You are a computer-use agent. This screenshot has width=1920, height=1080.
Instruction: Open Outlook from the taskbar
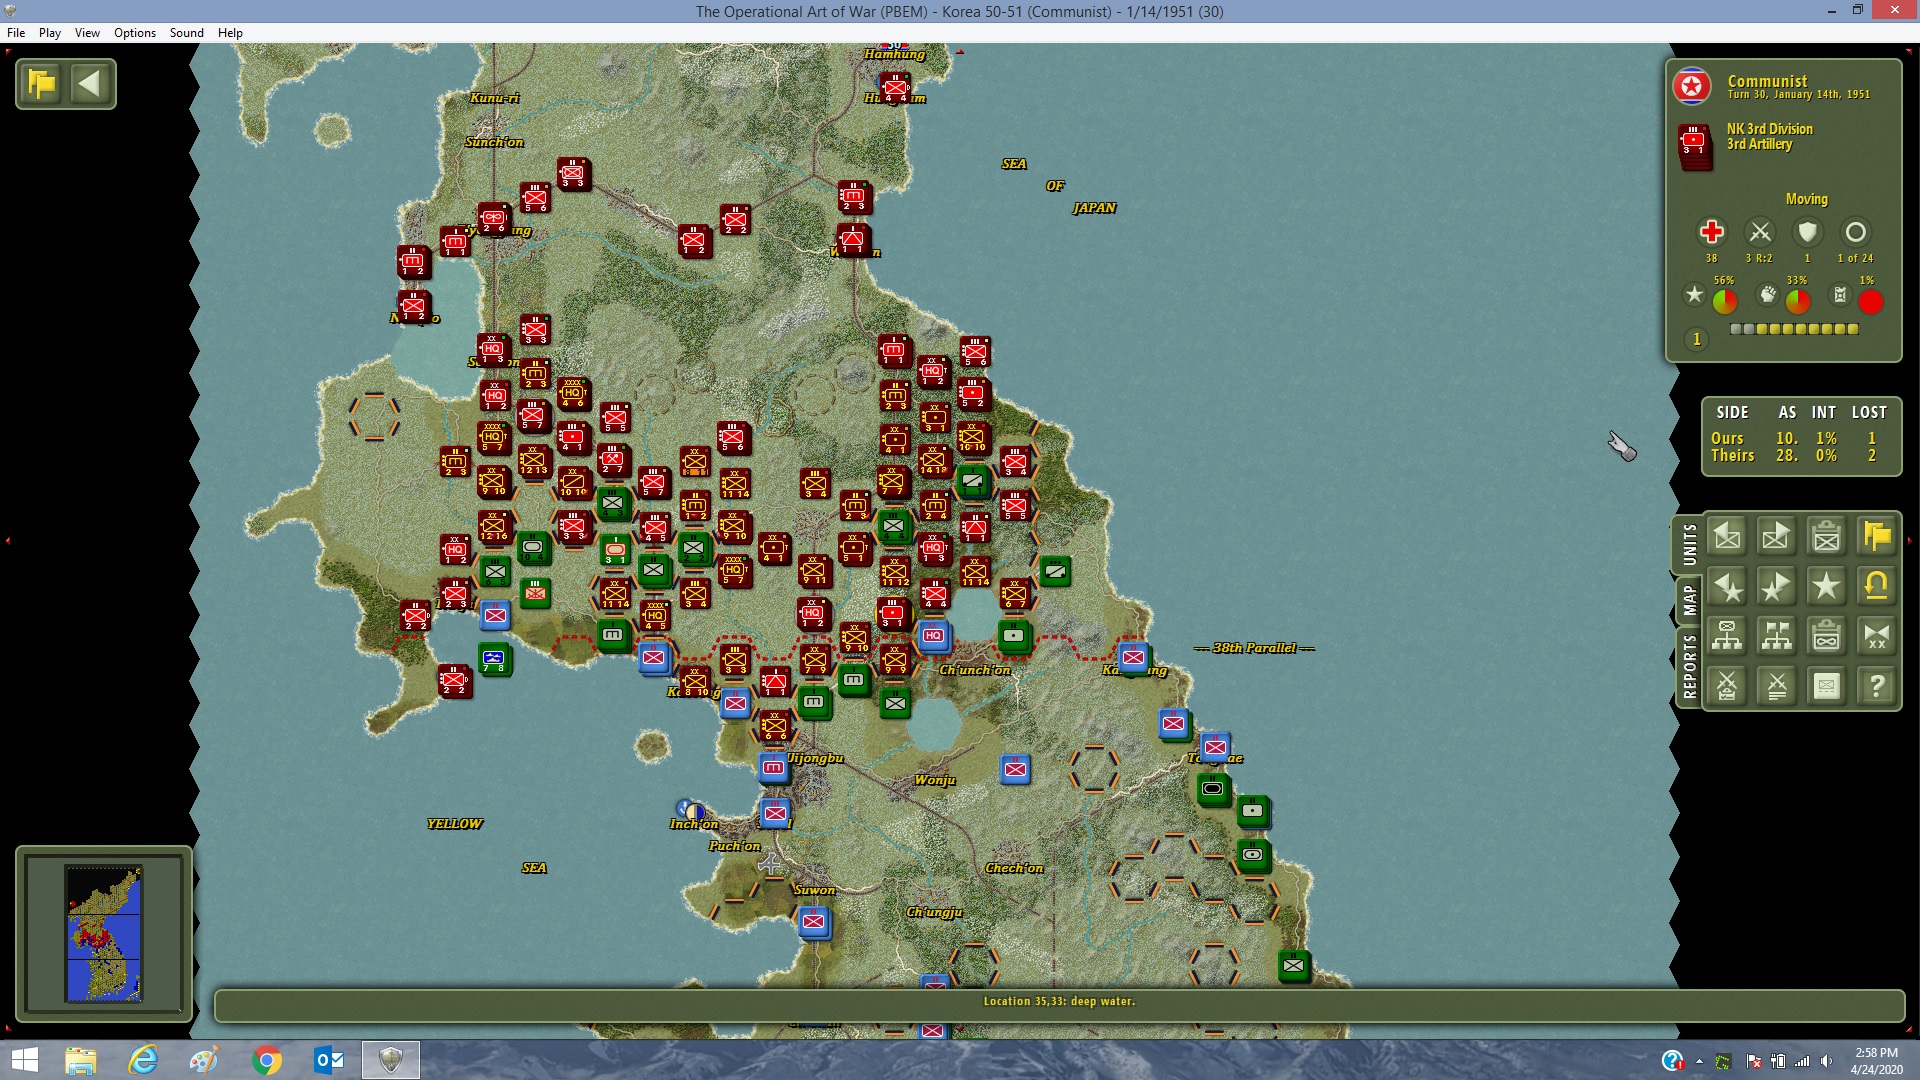tap(329, 1060)
